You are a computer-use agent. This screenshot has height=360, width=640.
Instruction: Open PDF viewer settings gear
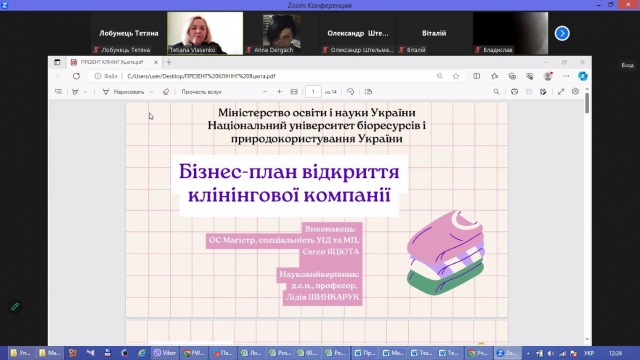pyautogui.click(x=575, y=91)
